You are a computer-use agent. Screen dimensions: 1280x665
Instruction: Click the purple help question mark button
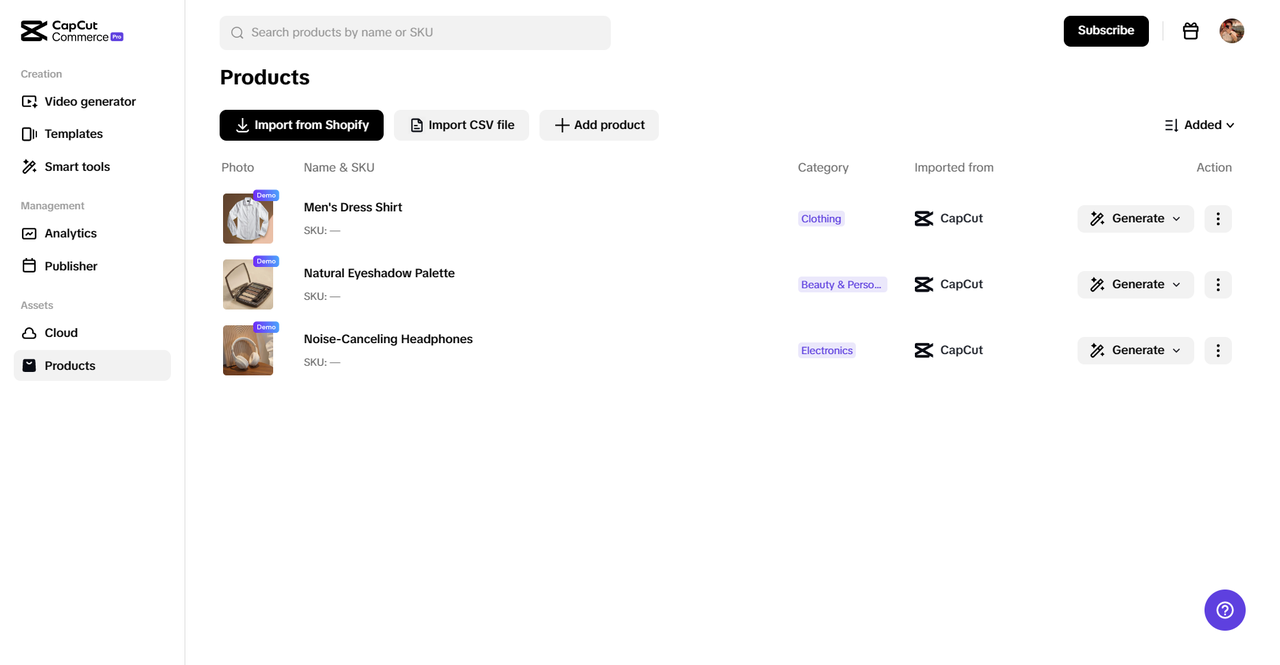coord(1224,610)
